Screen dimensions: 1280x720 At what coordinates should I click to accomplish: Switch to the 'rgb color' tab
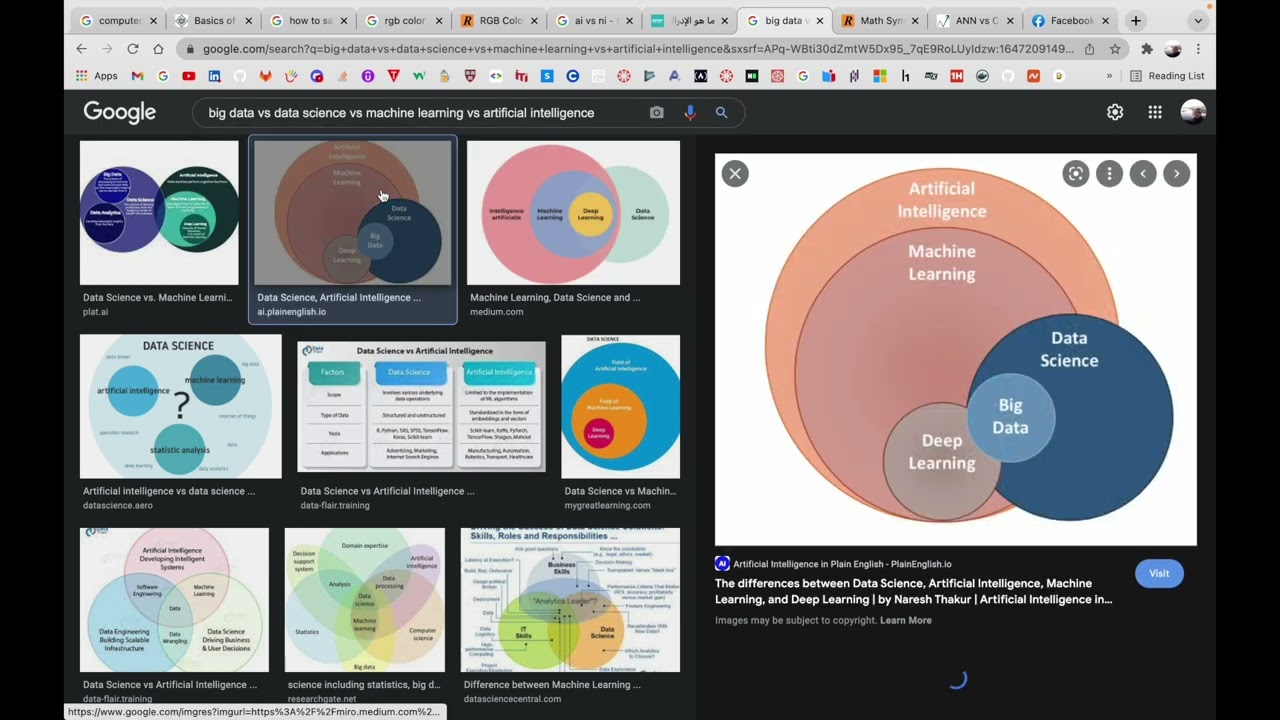point(404,20)
